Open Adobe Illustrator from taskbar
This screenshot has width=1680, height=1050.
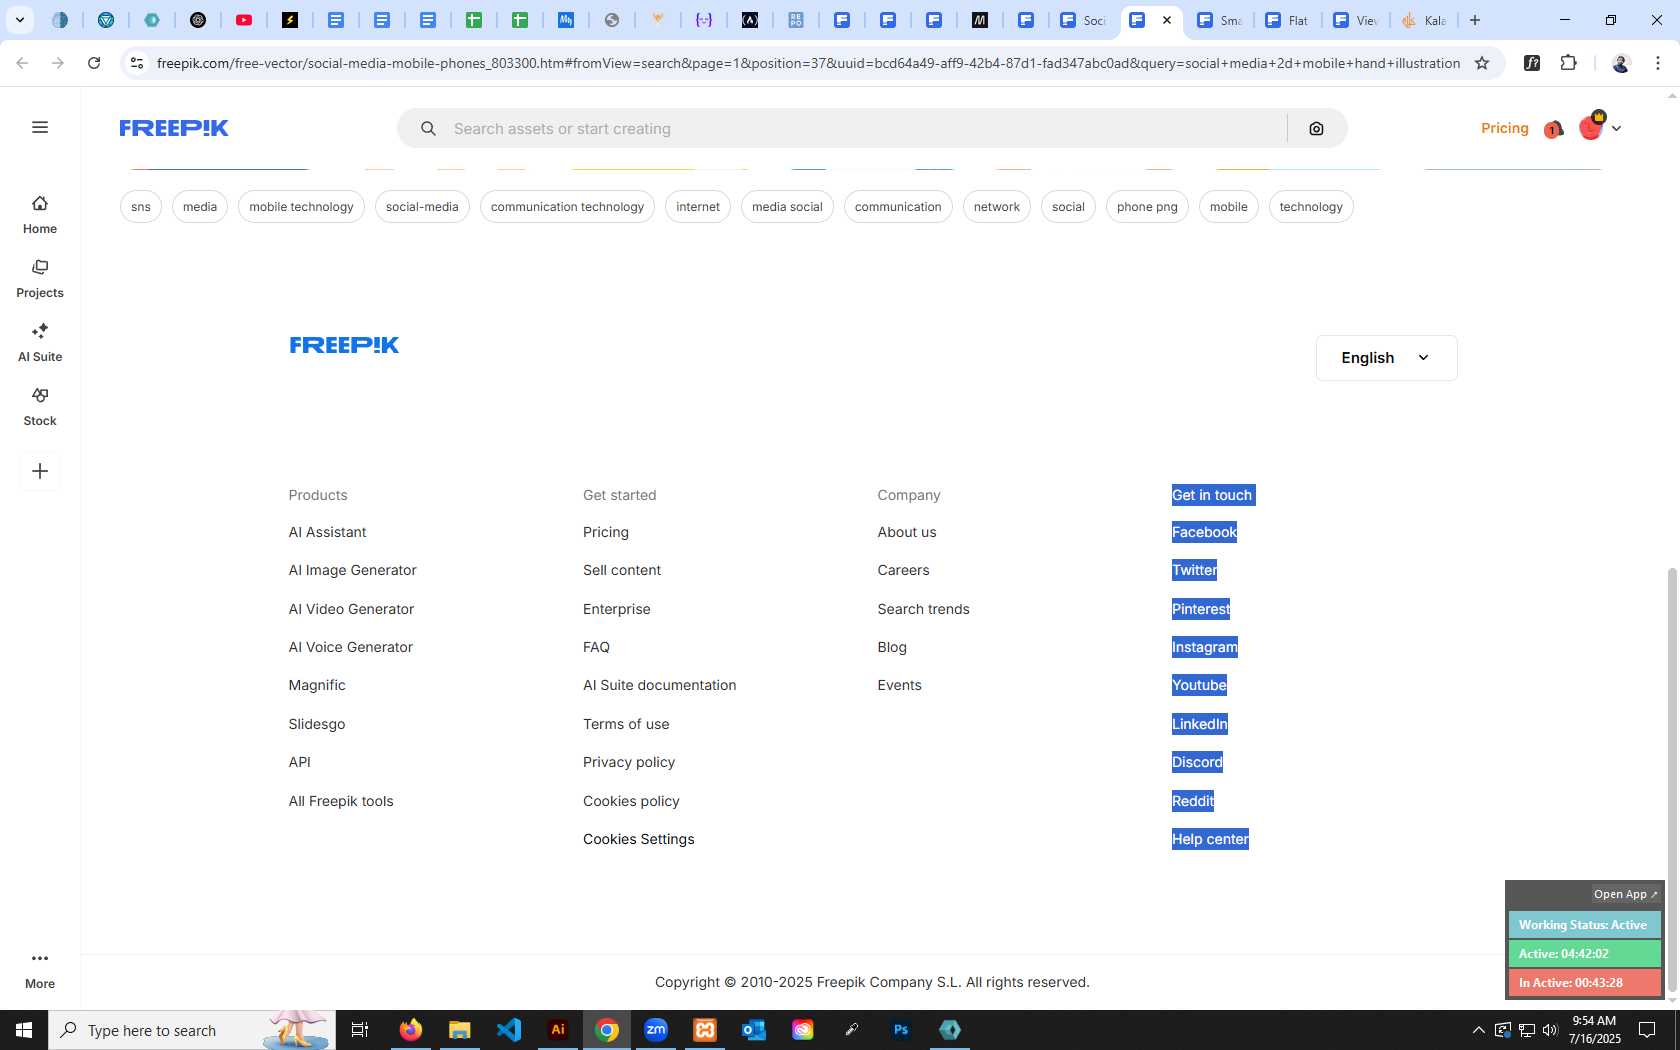coord(558,1030)
